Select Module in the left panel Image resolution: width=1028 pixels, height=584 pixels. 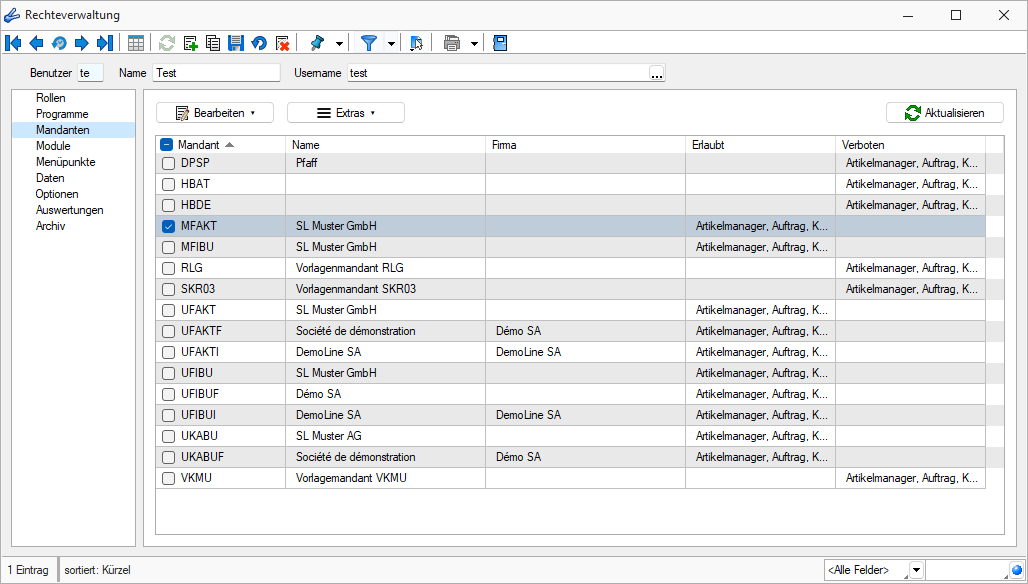(53, 146)
